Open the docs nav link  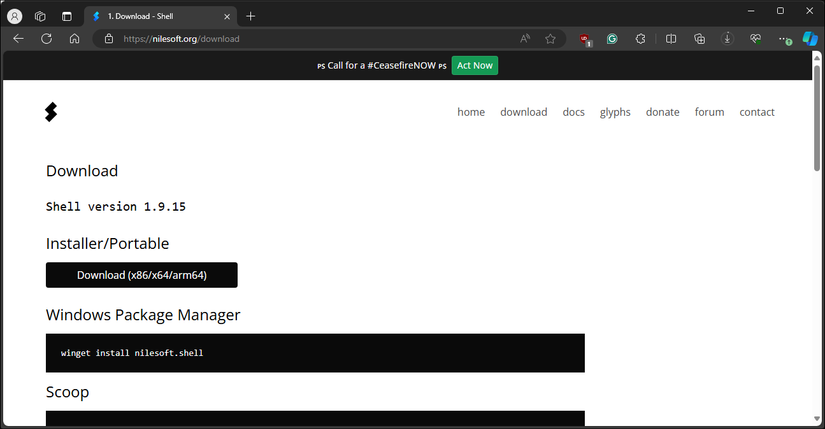click(574, 112)
